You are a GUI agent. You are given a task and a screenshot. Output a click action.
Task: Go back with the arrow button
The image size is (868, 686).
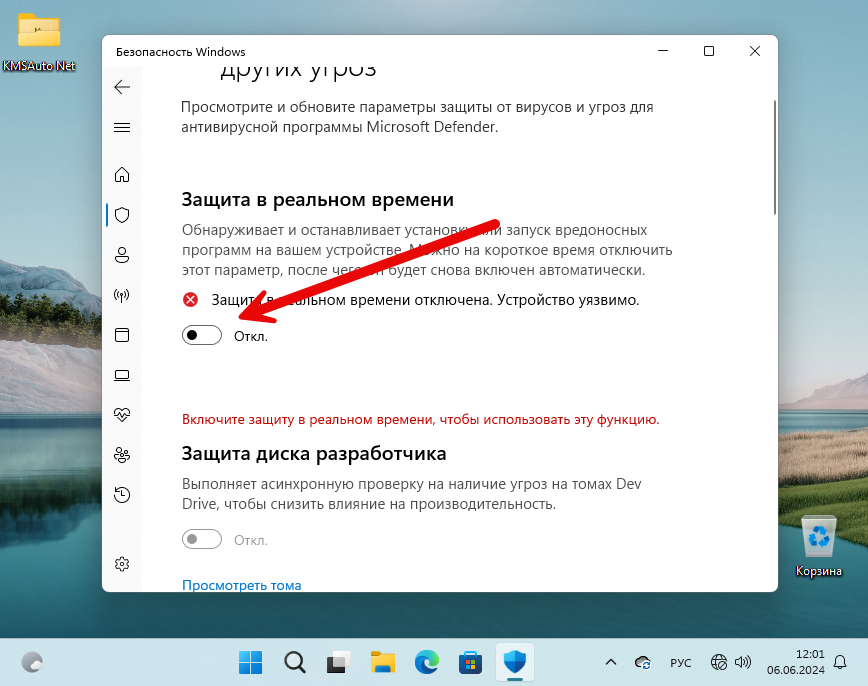(x=122, y=87)
